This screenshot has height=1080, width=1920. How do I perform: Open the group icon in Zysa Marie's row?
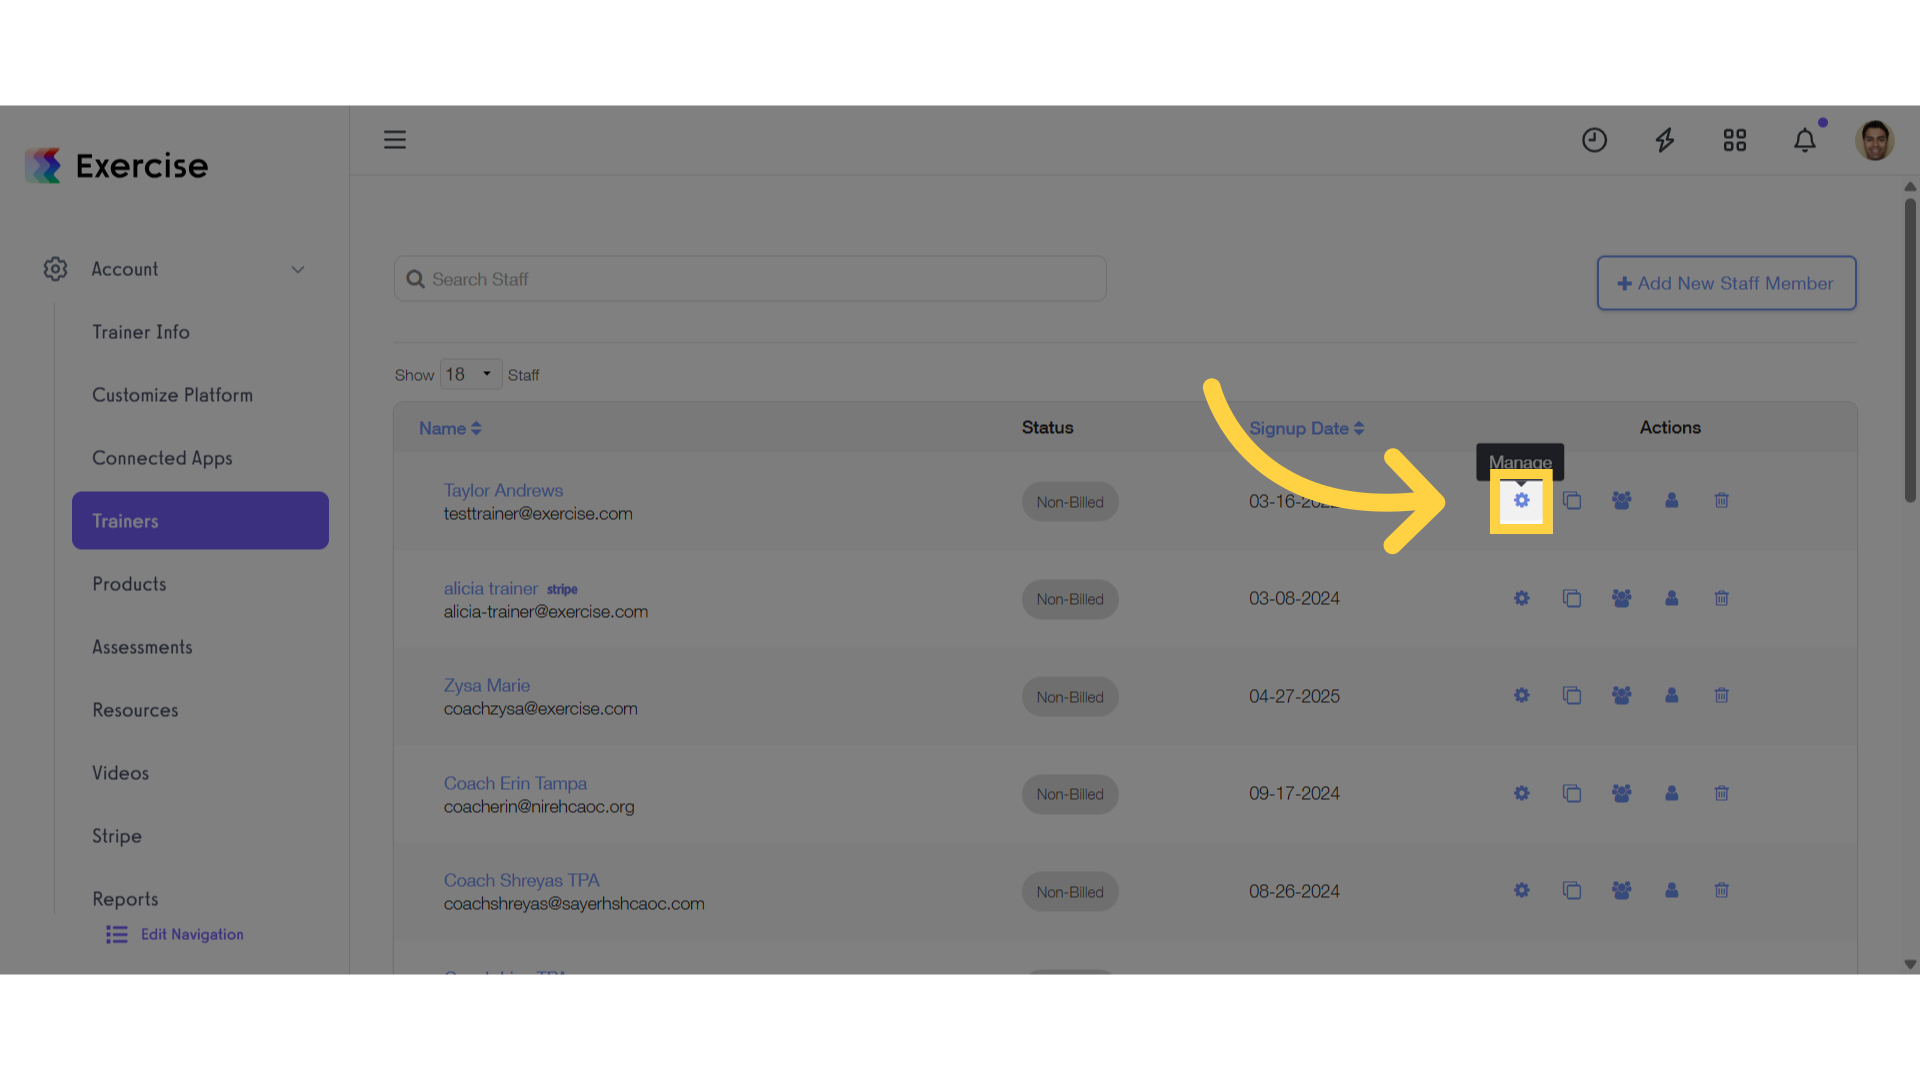click(x=1622, y=695)
